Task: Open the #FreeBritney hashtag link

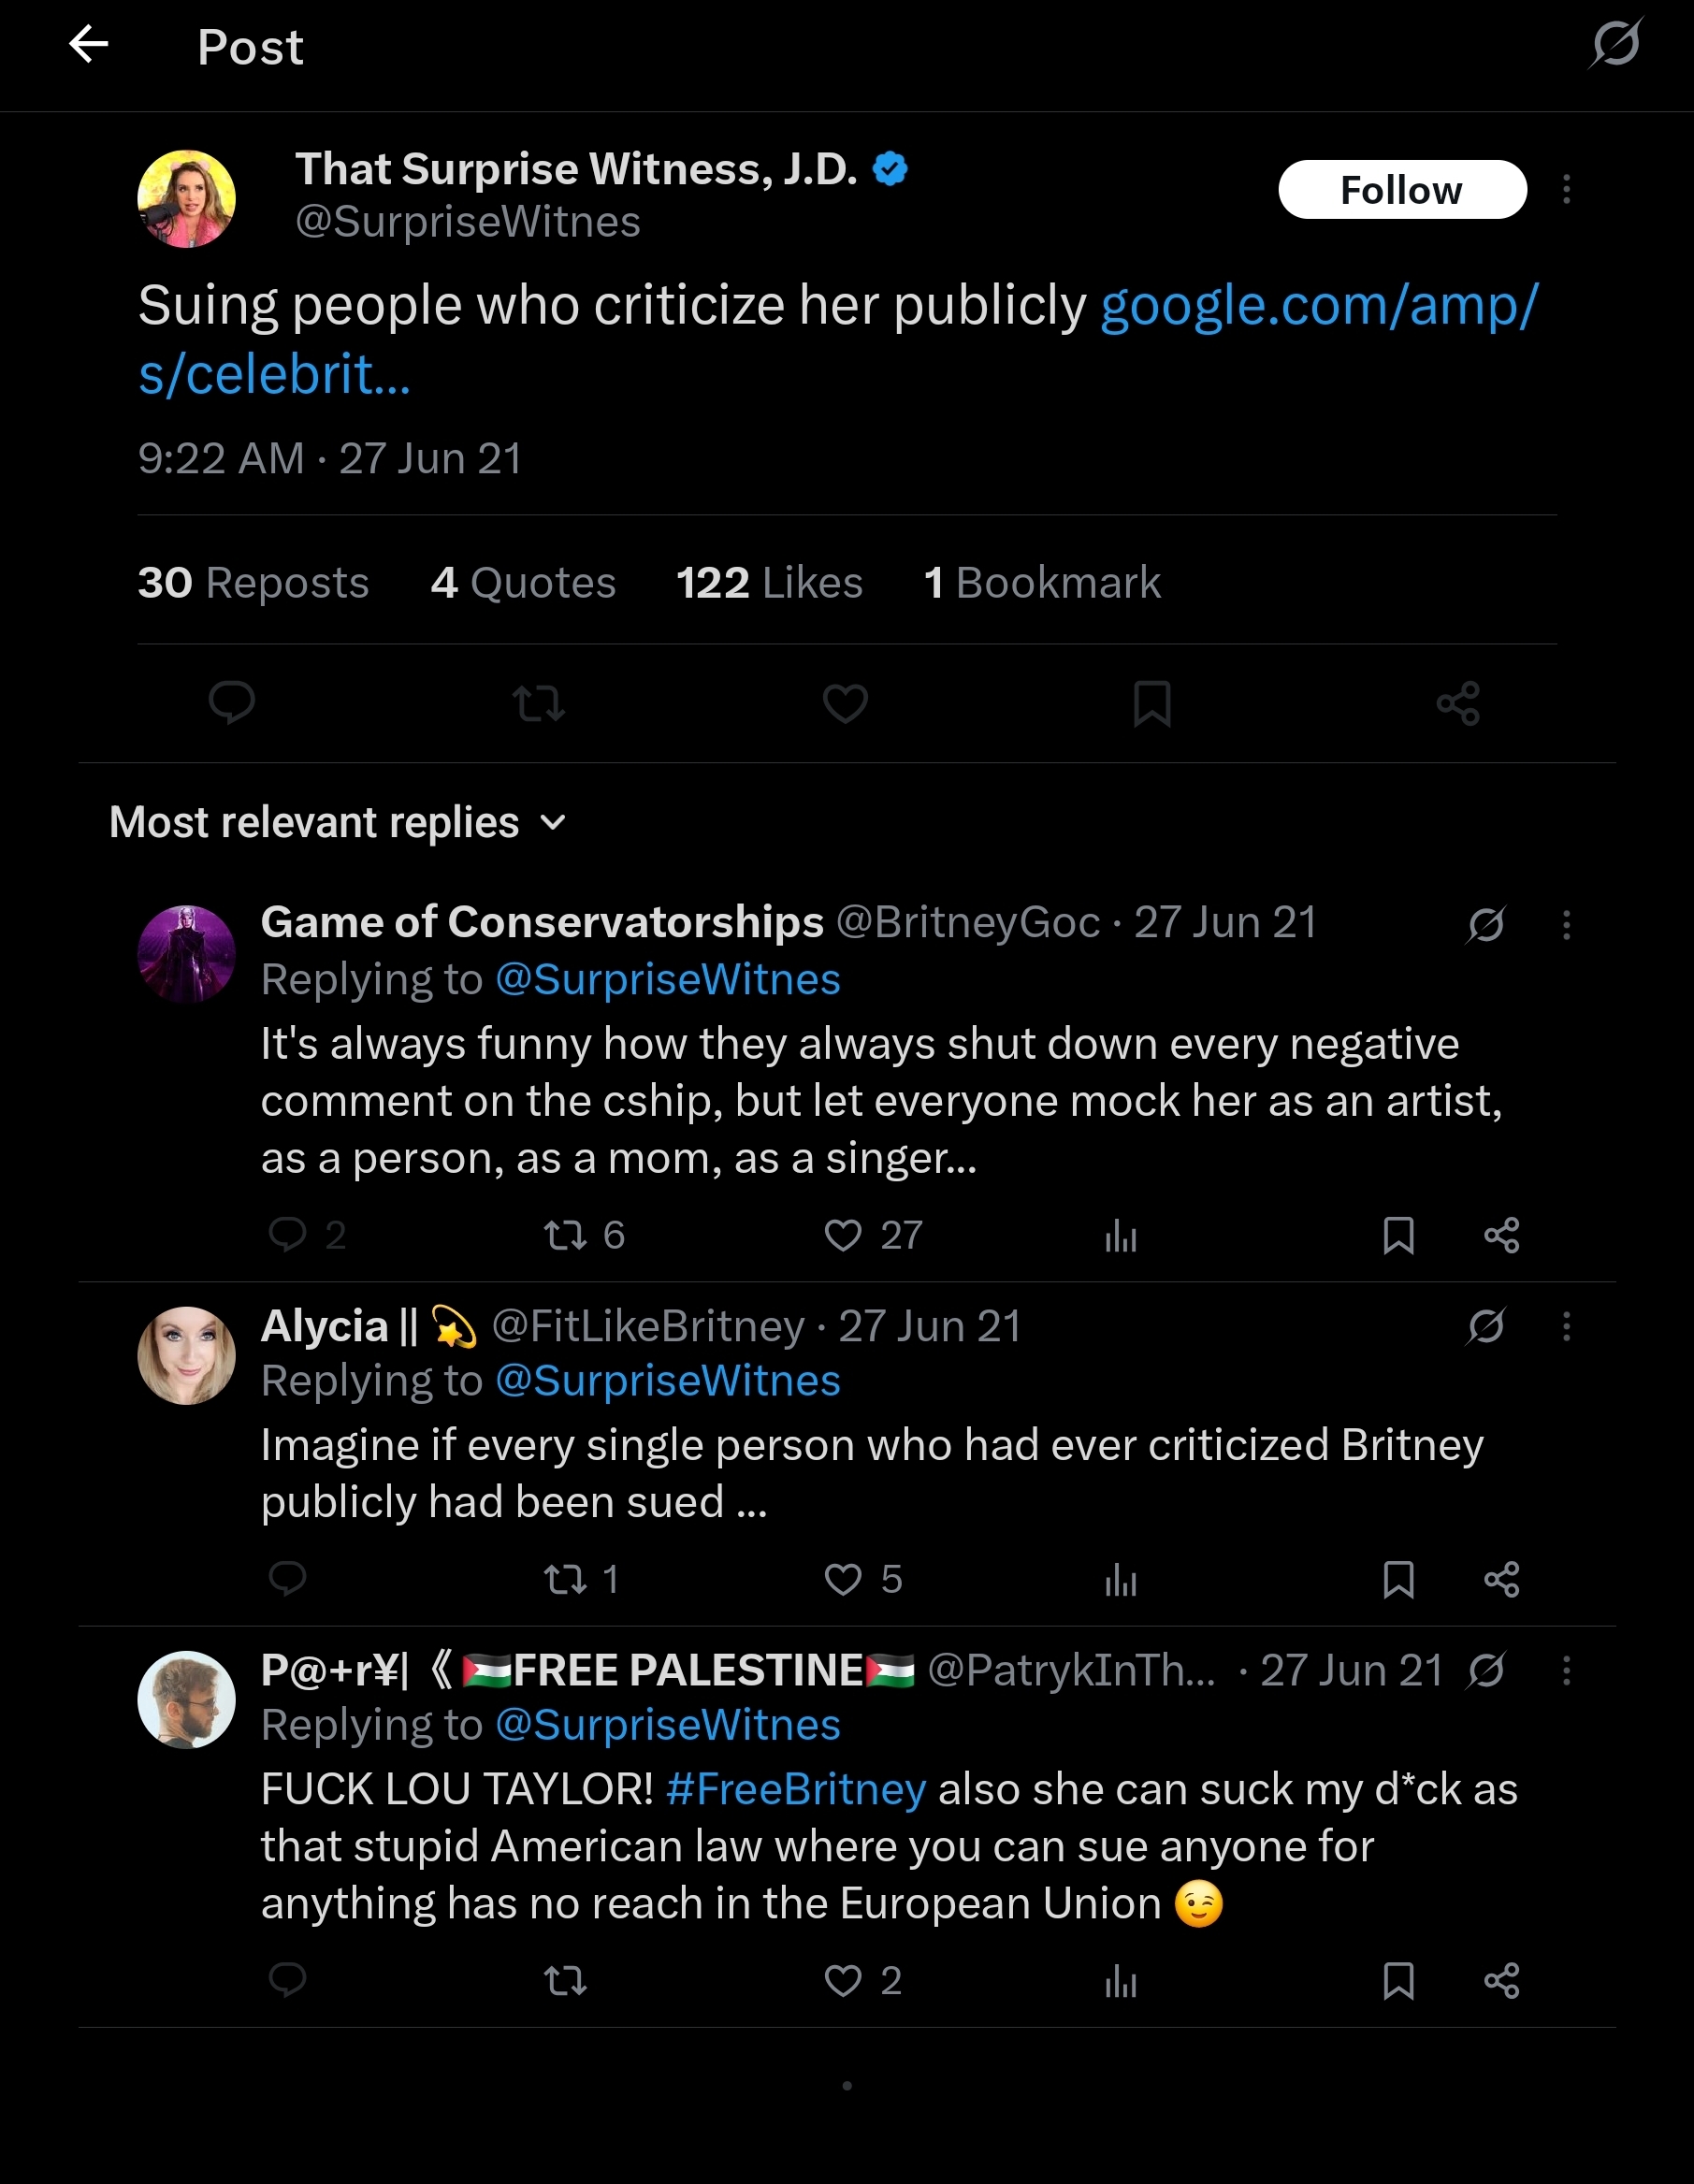Action: (x=796, y=1789)
